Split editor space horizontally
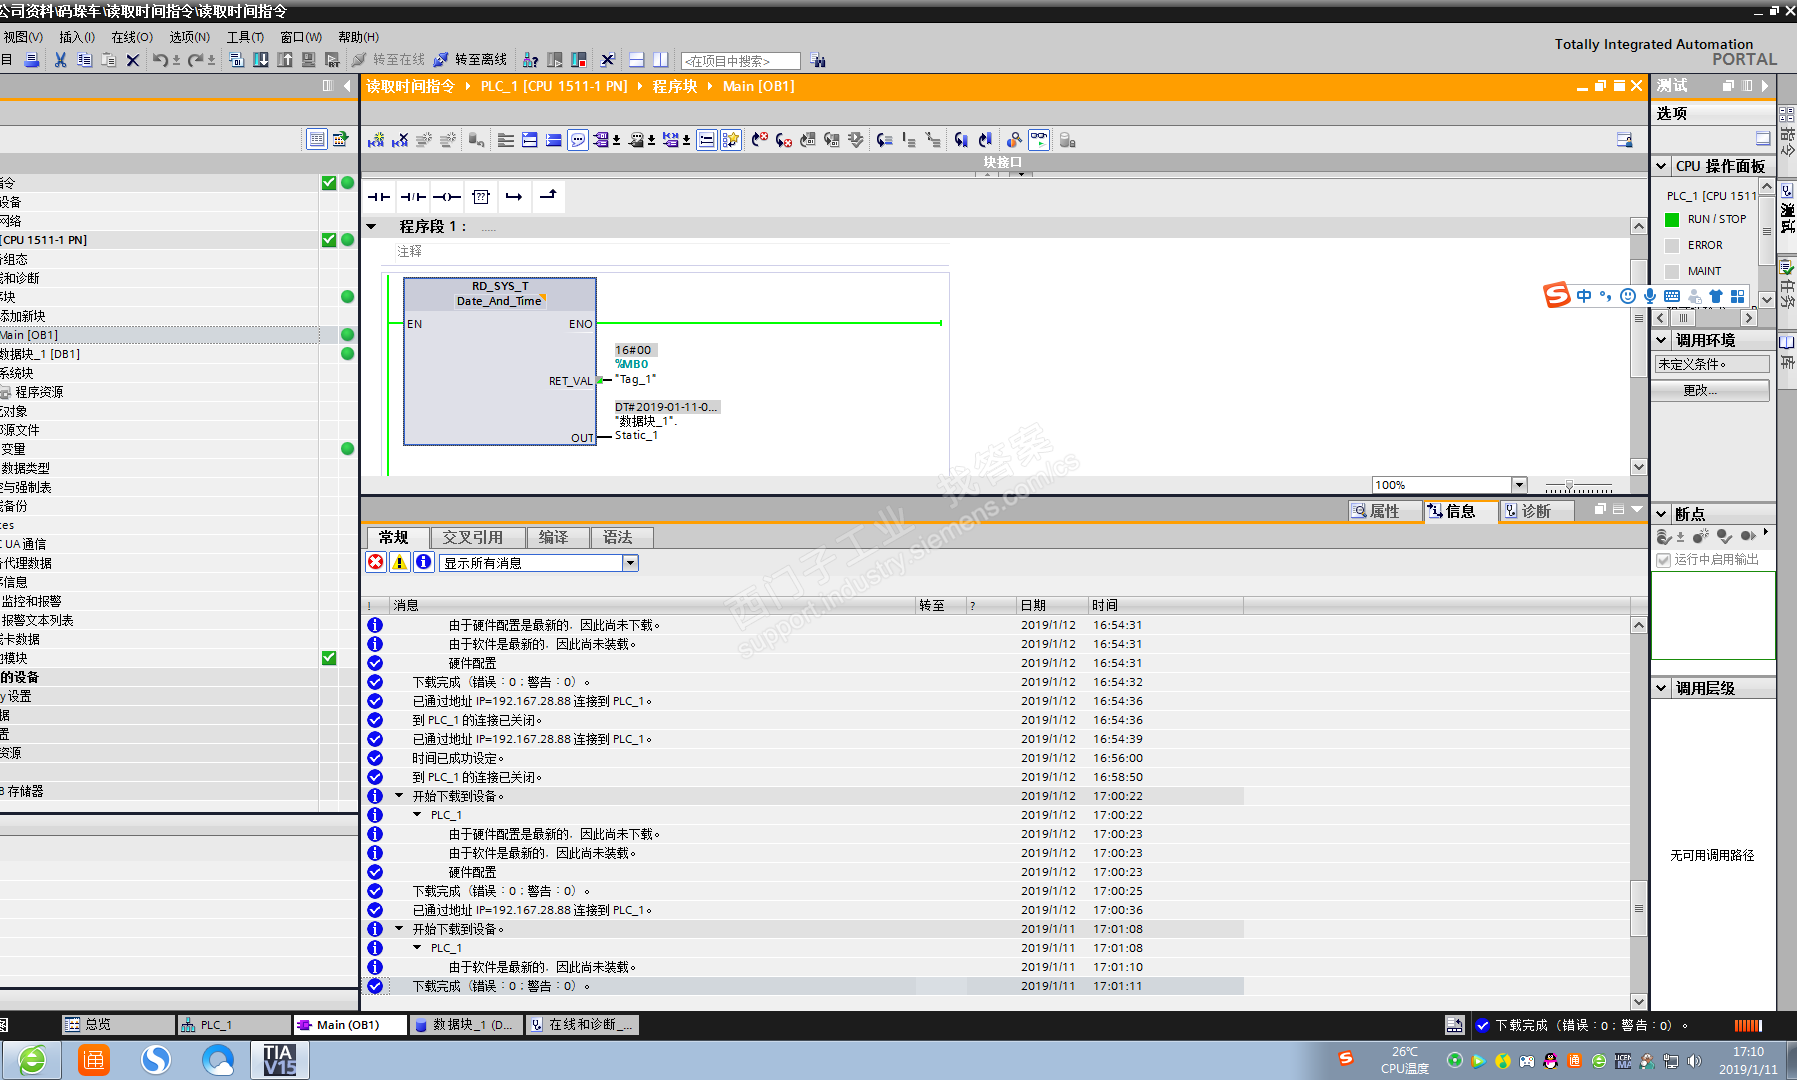1797x1080 pixels. tap(636, 60)
